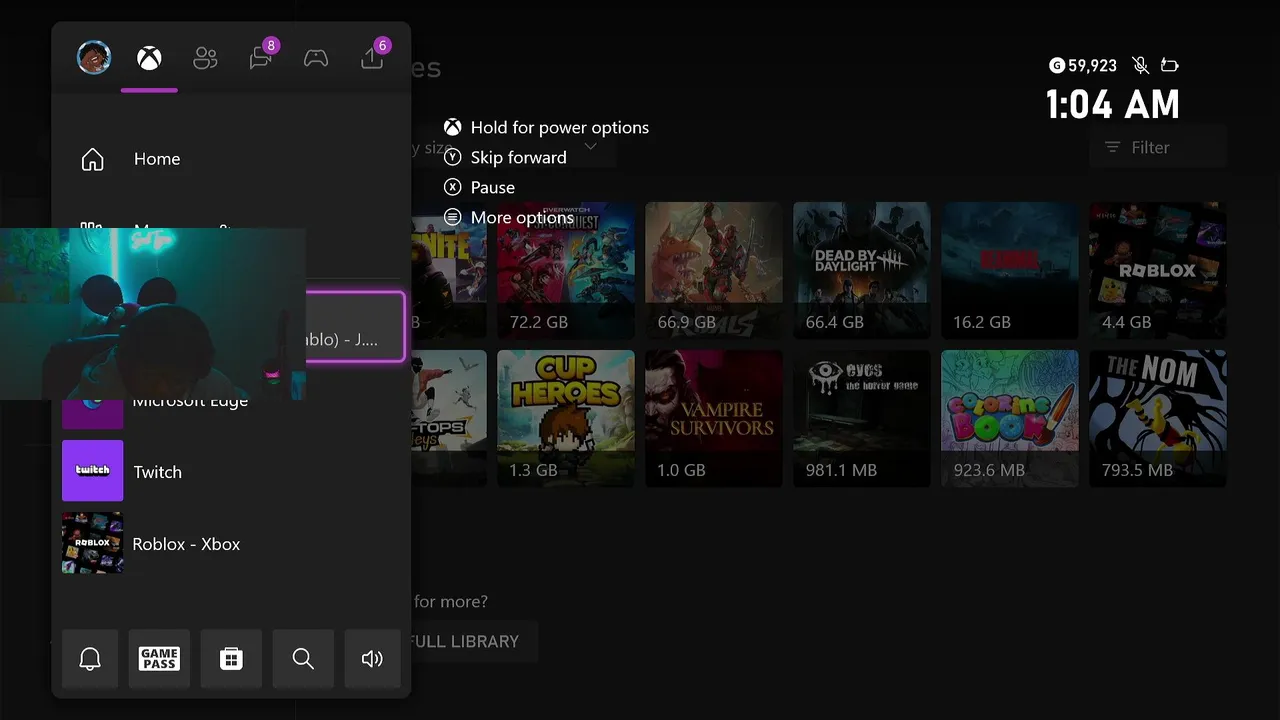Click the controller battery status icon
This screenshot has width=1280, height=720.
(1169, 65)
